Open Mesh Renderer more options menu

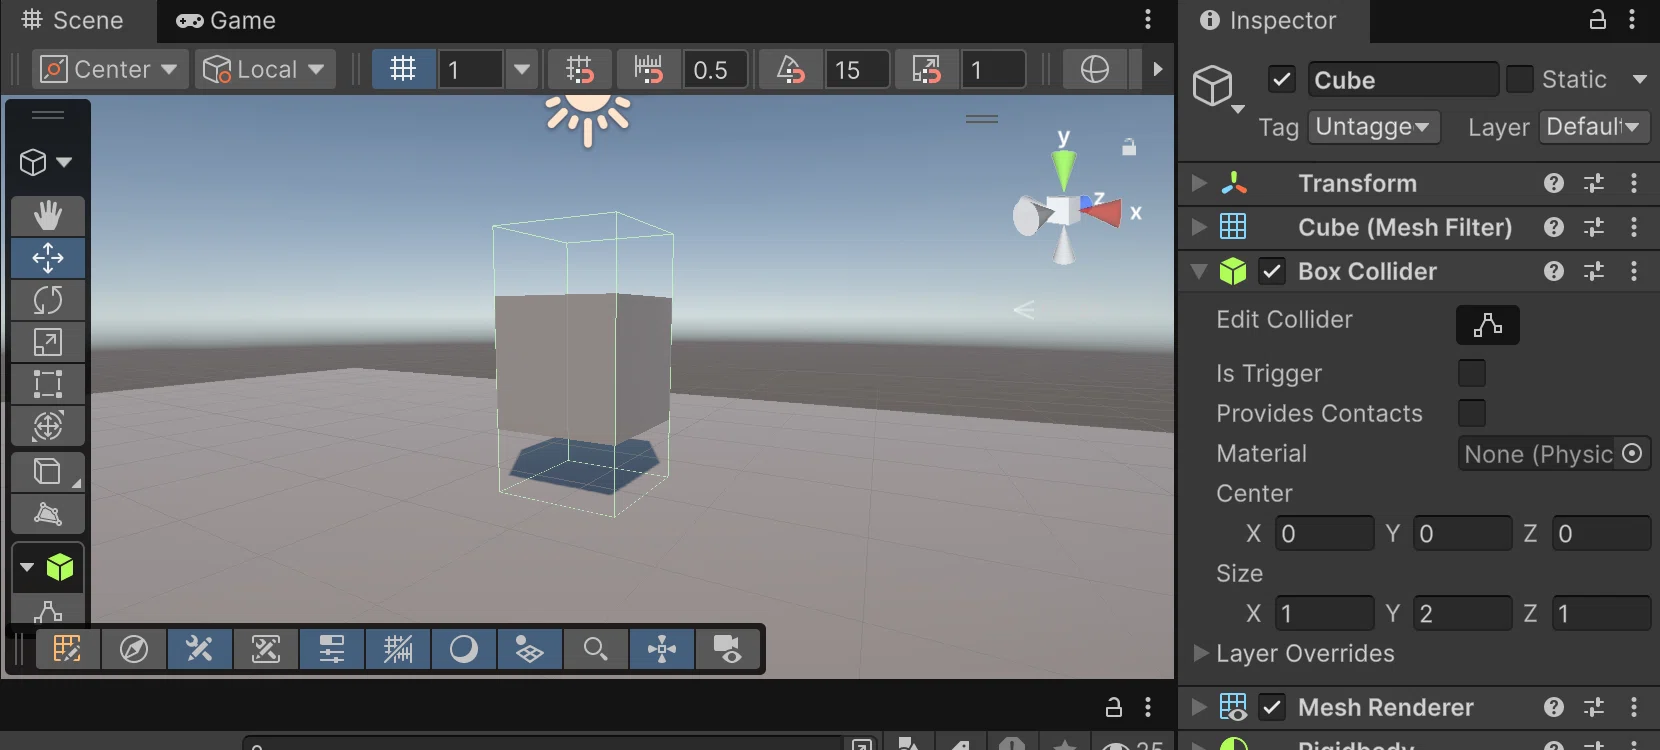[1634, 707]
